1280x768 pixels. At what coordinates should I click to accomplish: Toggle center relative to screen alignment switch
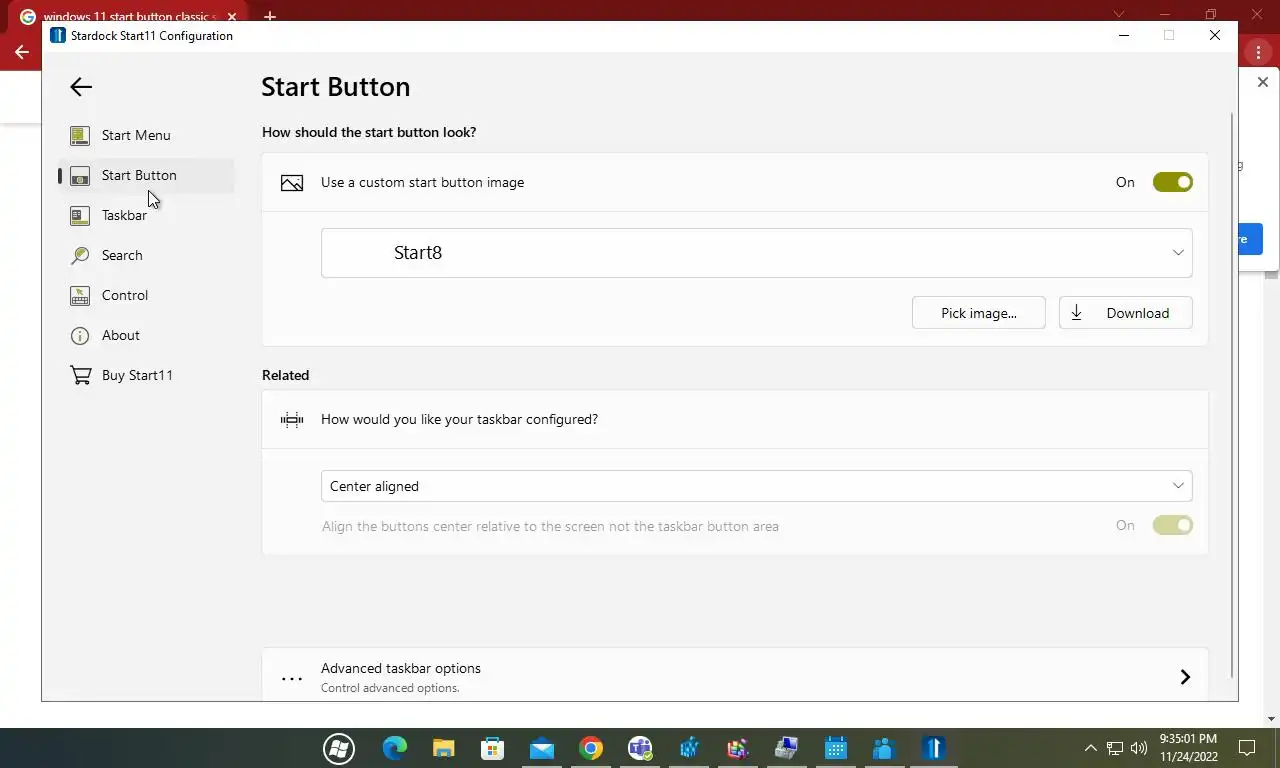1172,525
